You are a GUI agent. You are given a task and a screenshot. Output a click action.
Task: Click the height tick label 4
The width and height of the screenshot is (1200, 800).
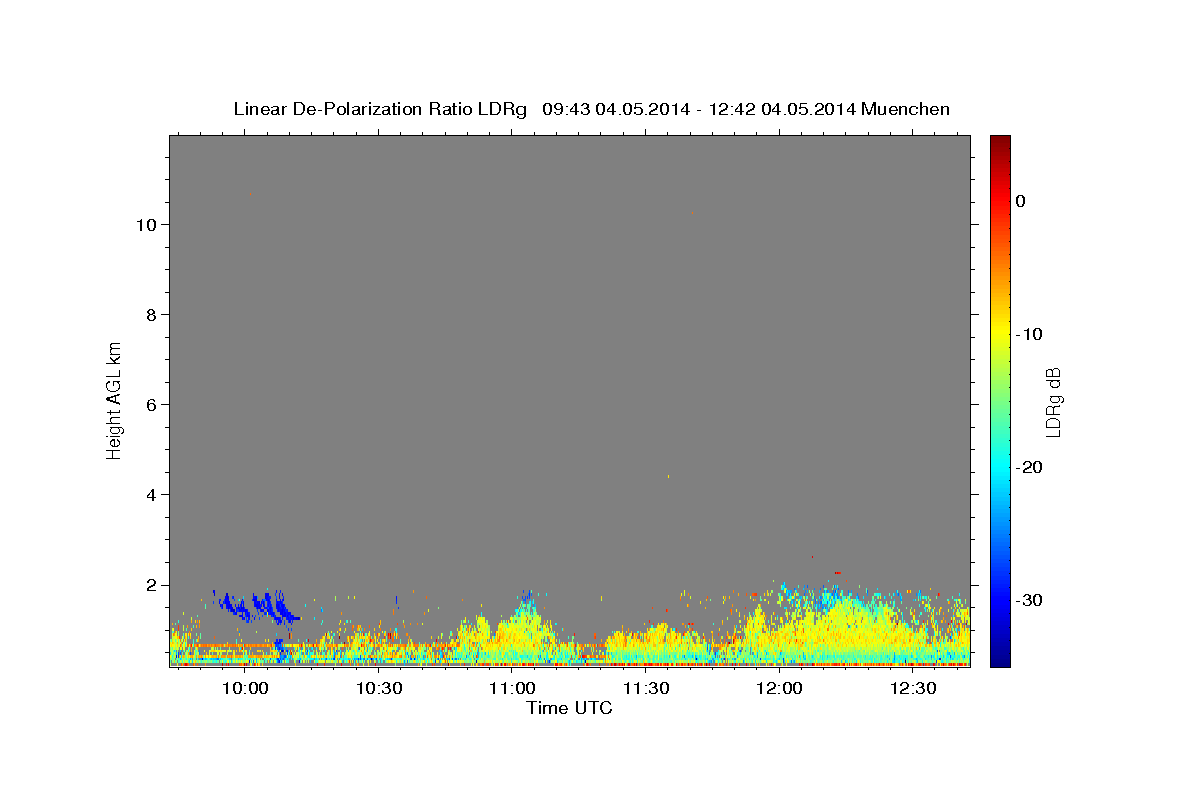click(x=151, y=495)
